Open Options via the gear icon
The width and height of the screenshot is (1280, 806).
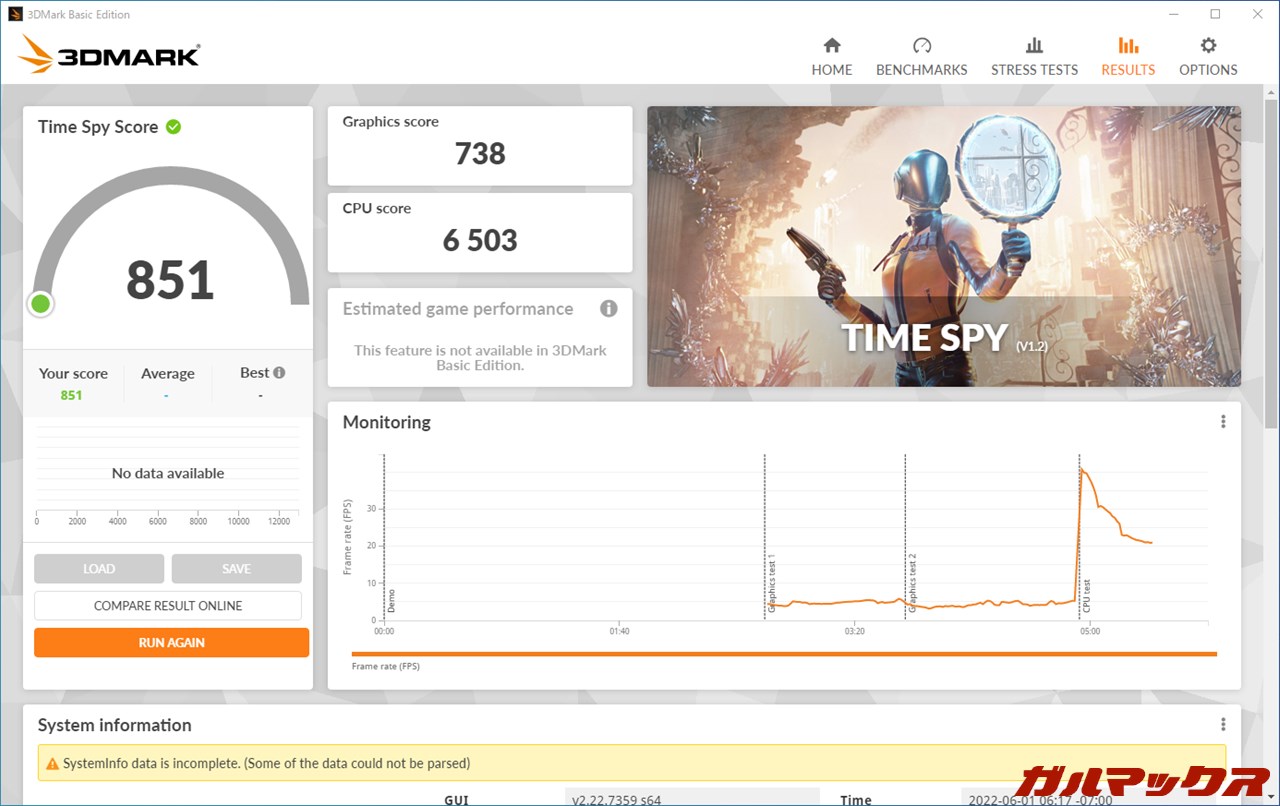1208,46
